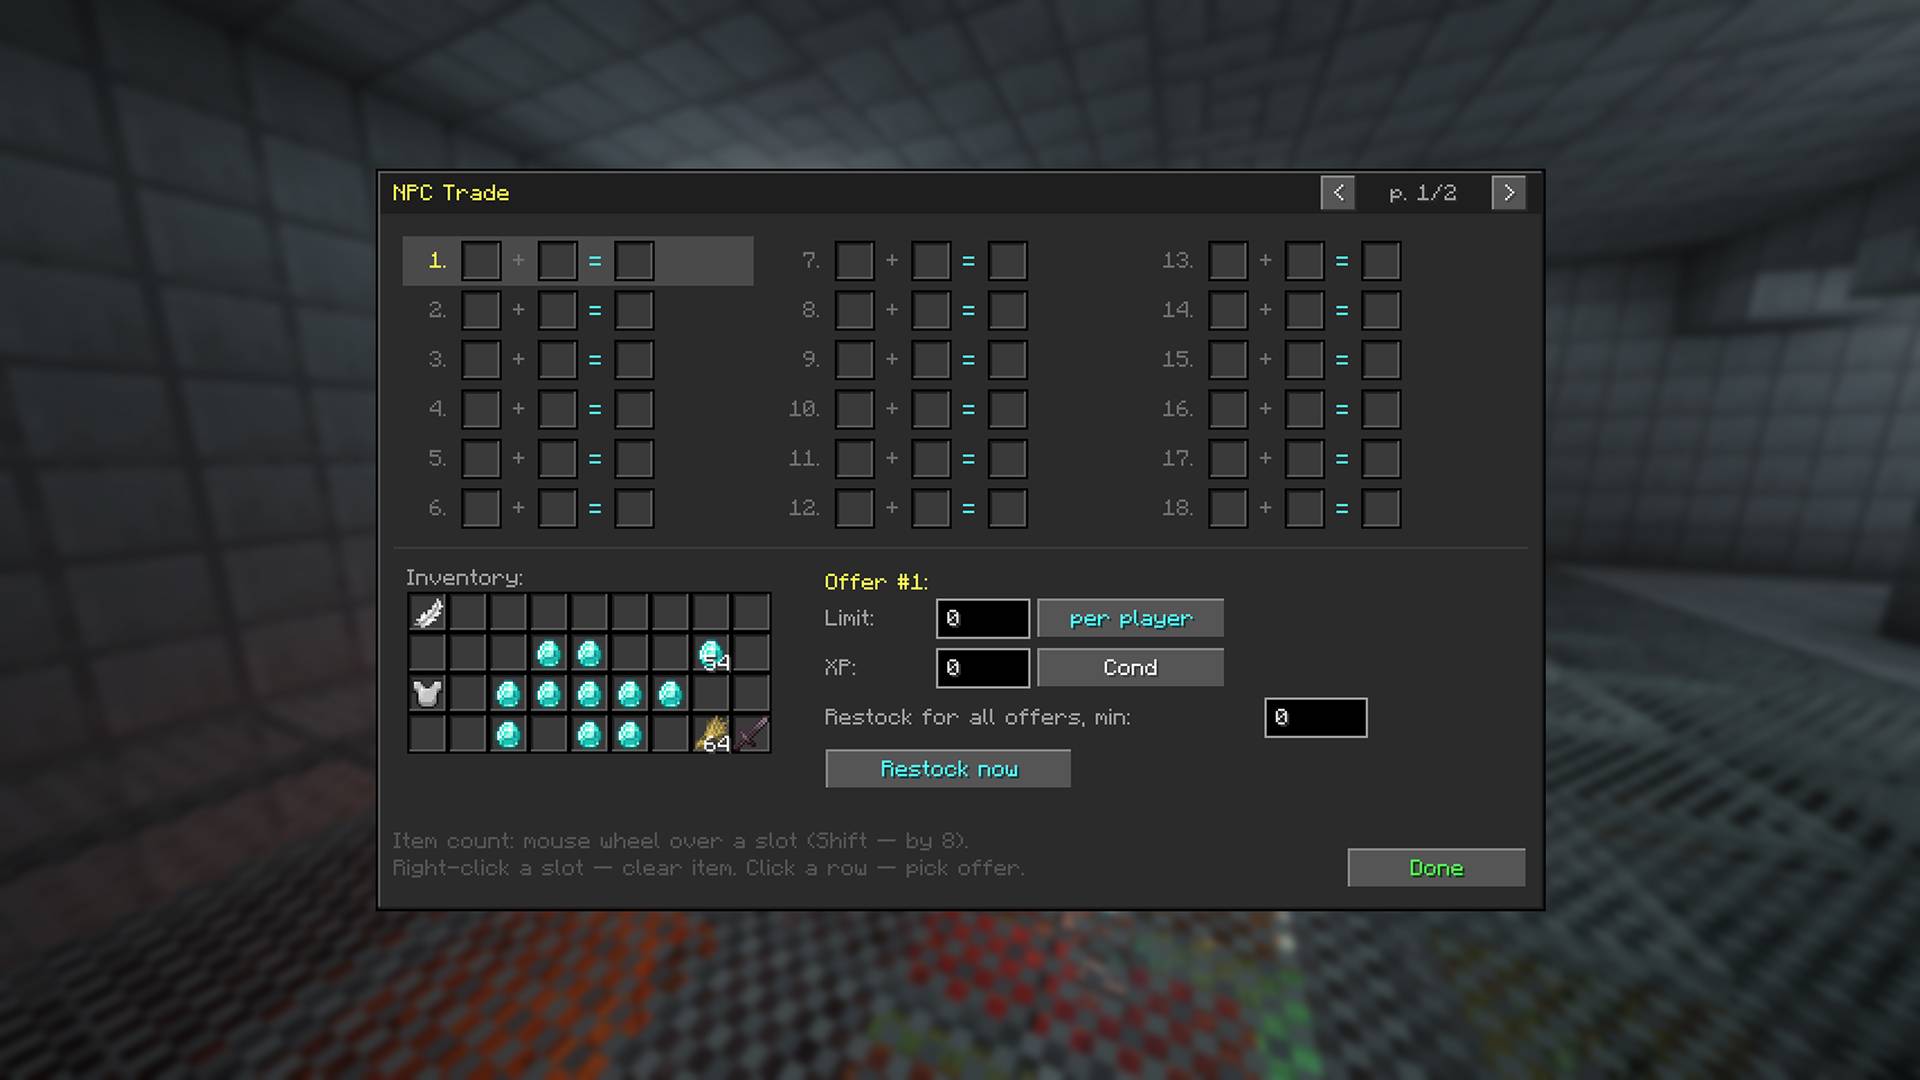Click the 'NPC Trade' window title
This screenshot has width=1920, height=1080.
(451, 193)
